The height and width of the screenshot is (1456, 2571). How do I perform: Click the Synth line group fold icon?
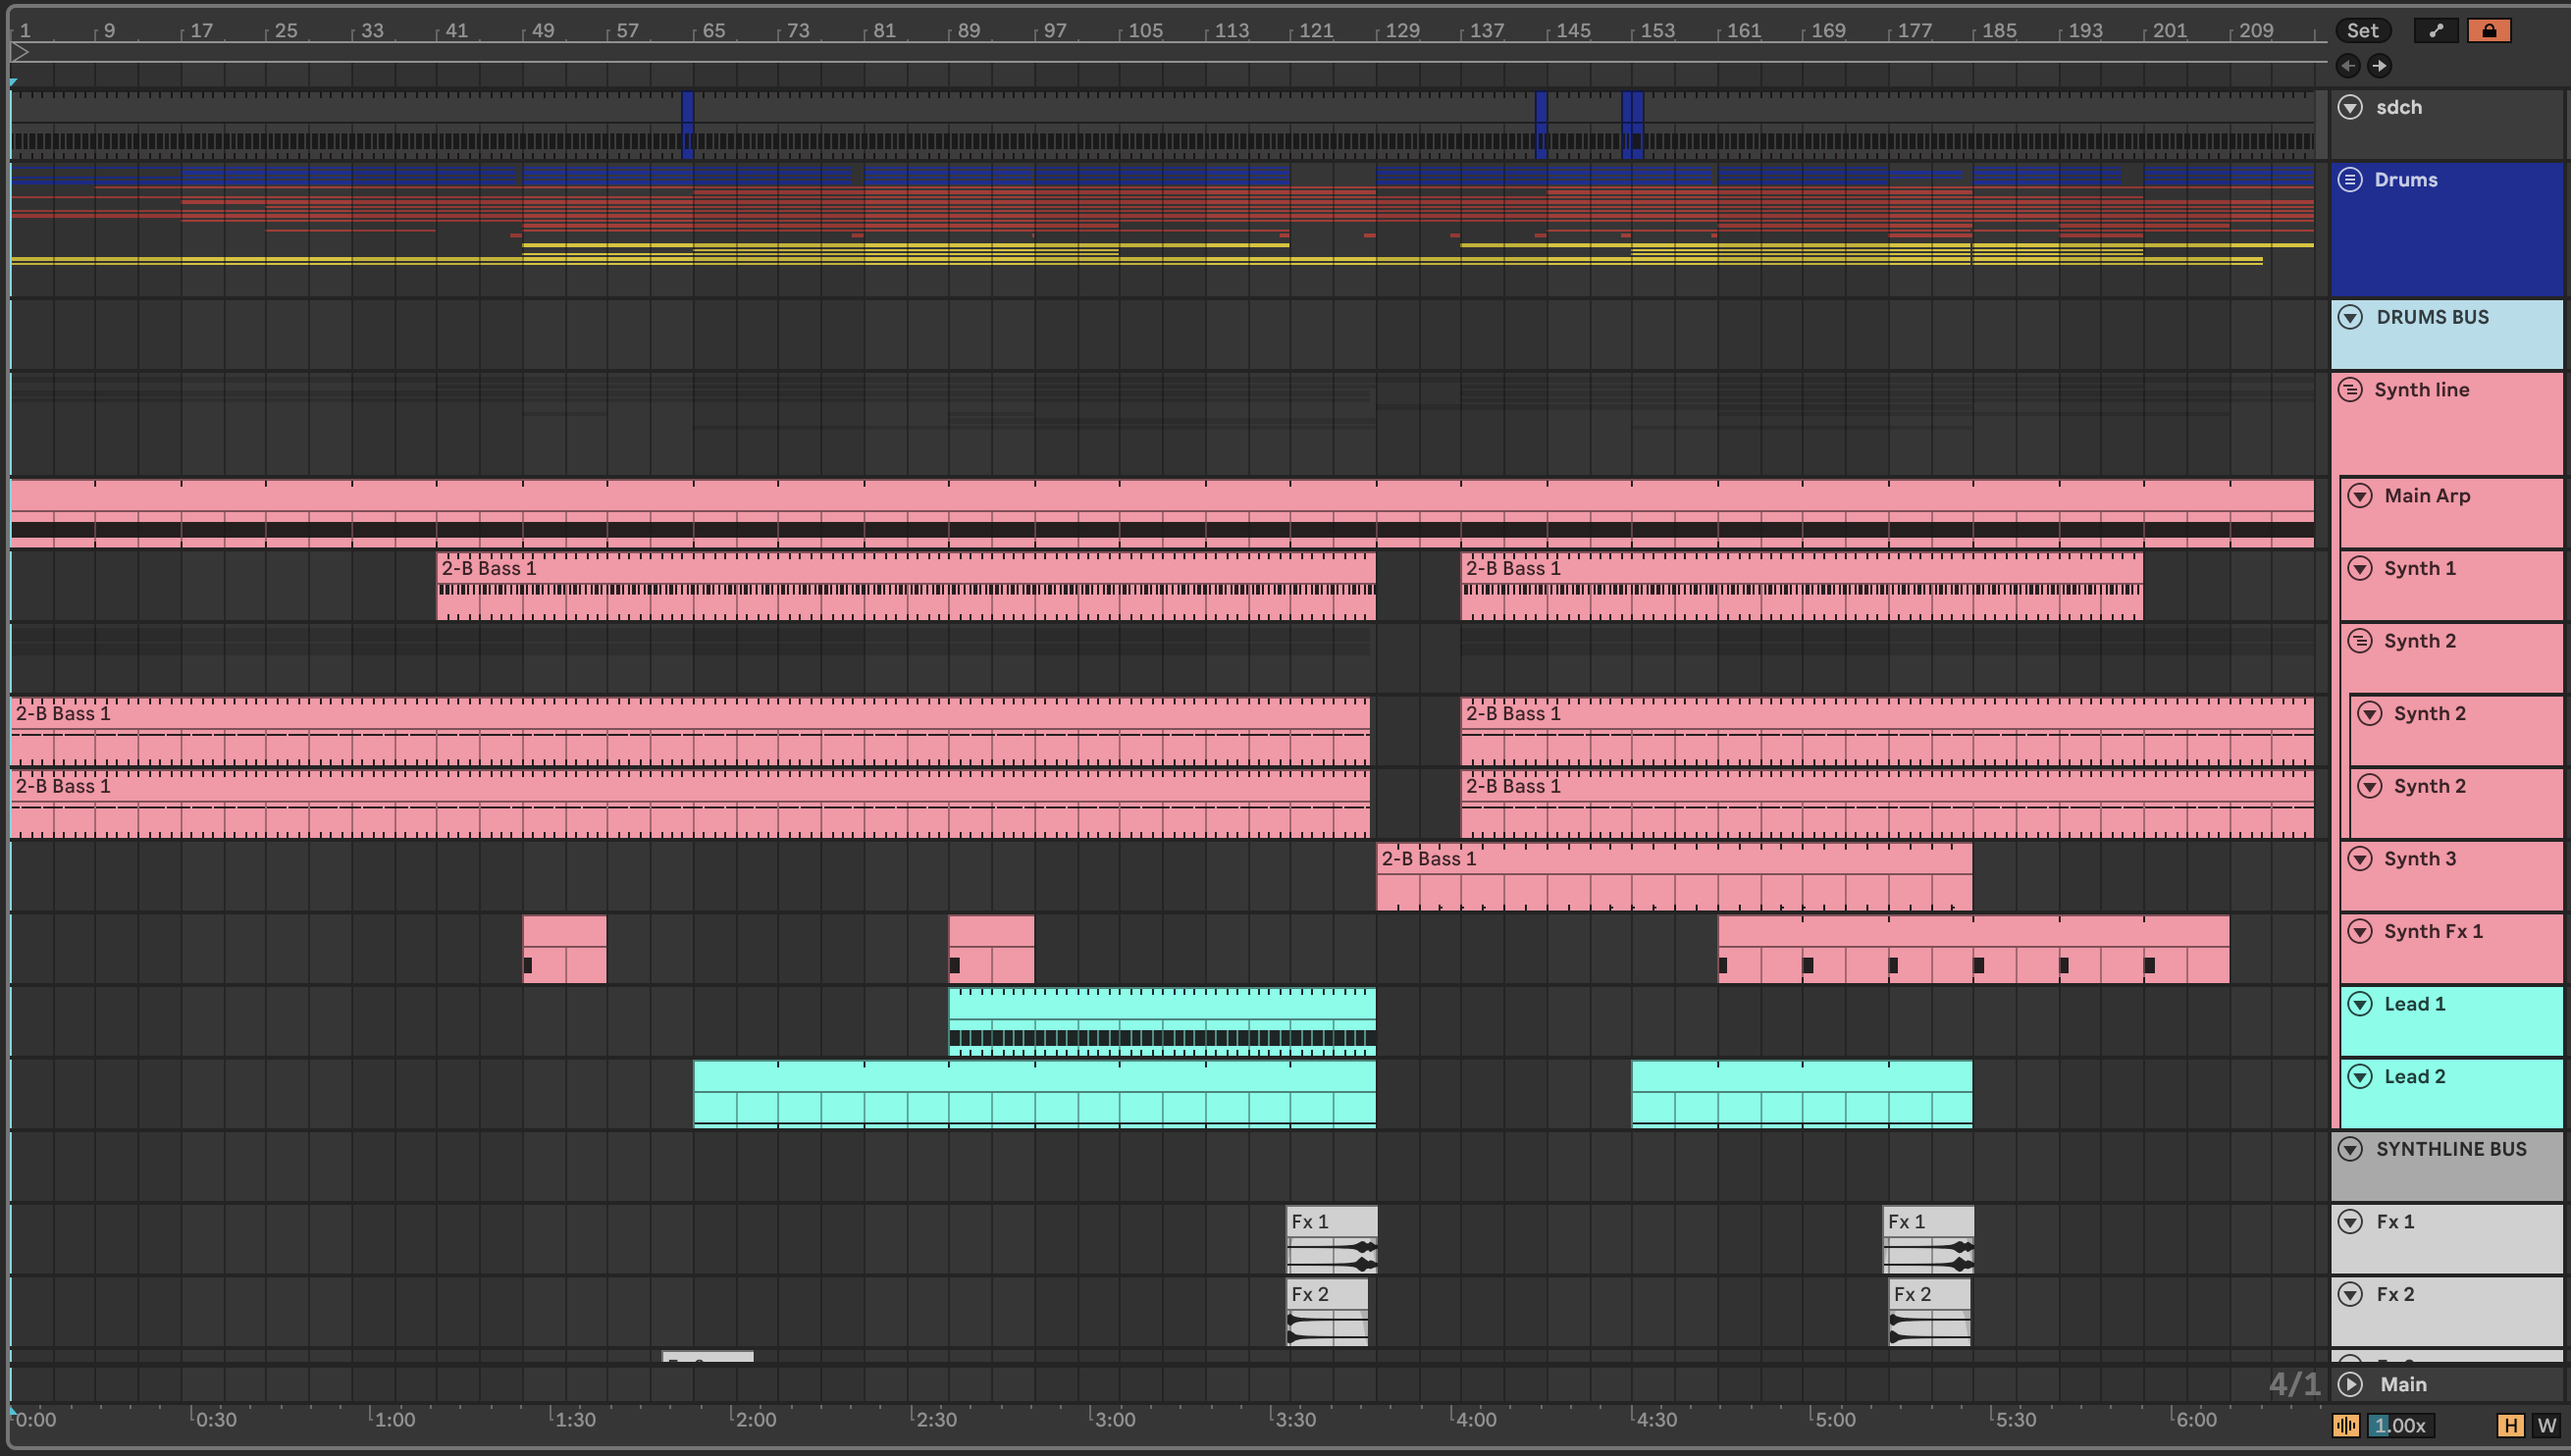coord(2350,390)
